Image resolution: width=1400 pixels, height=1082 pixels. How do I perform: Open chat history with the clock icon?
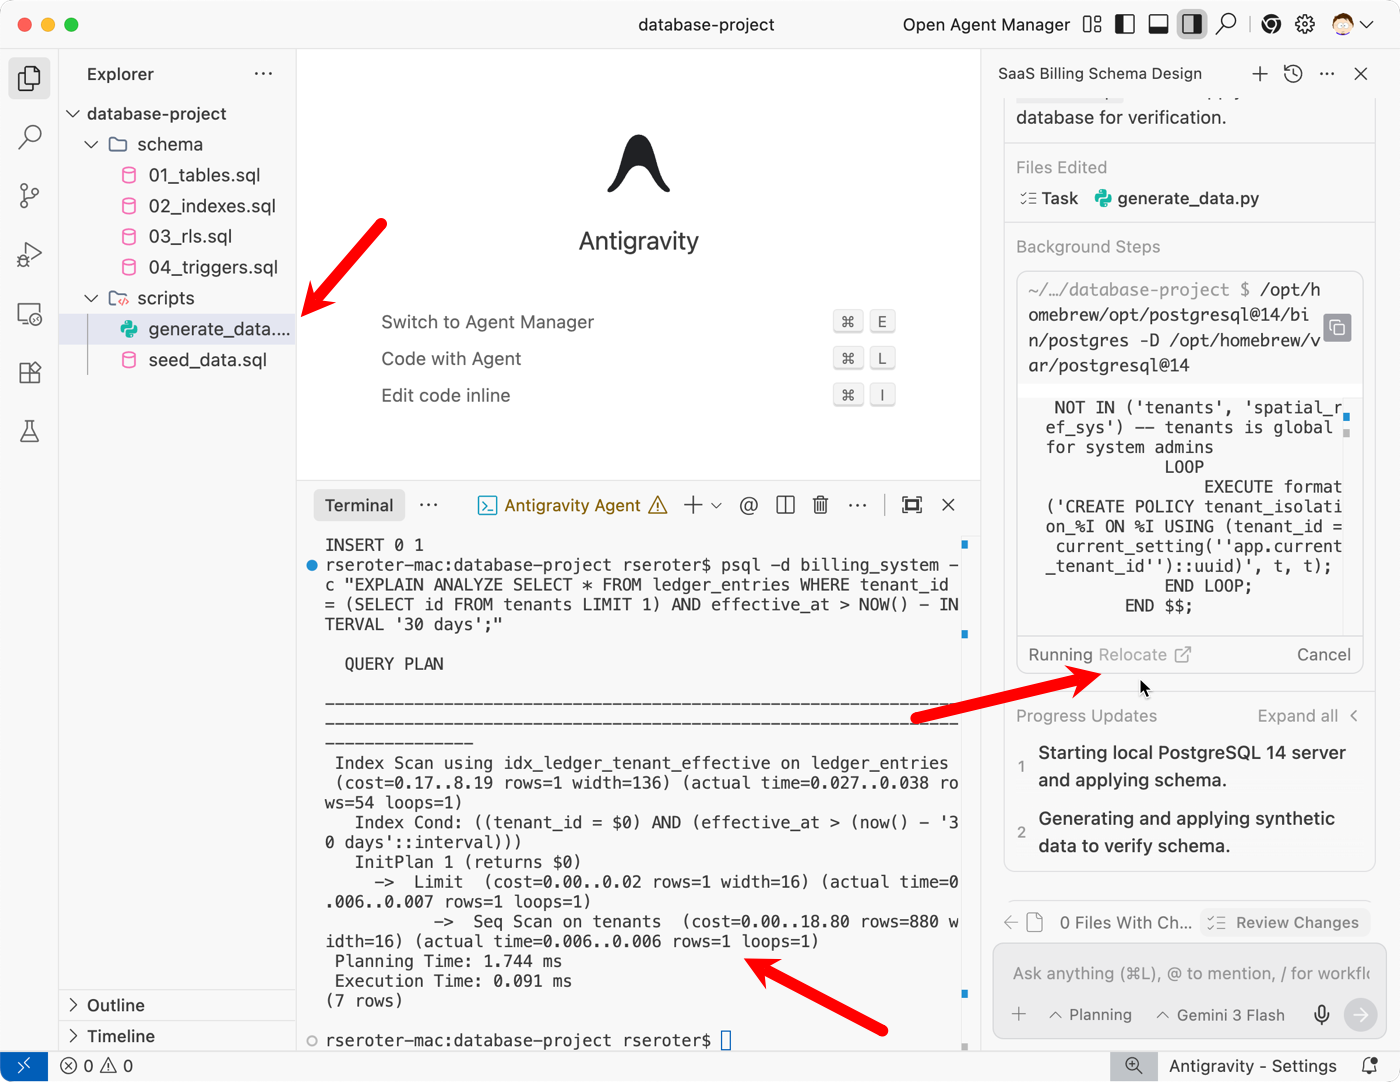(x=1293, y=74)
